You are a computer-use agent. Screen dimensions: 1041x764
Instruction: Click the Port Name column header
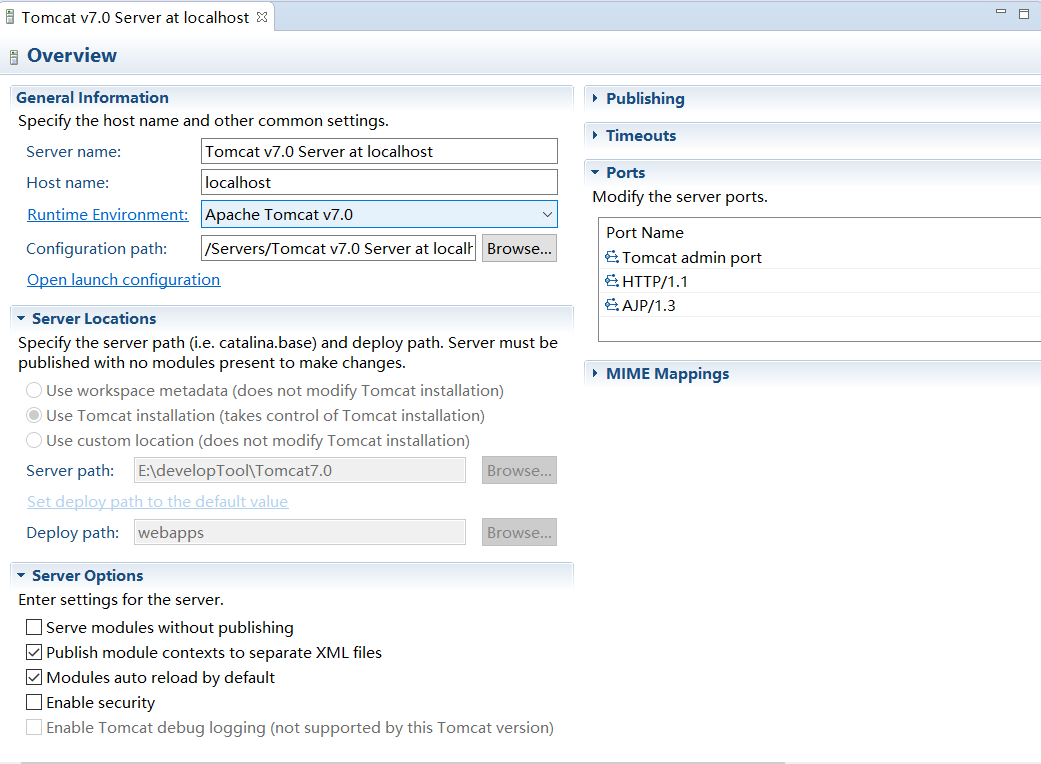645,232
